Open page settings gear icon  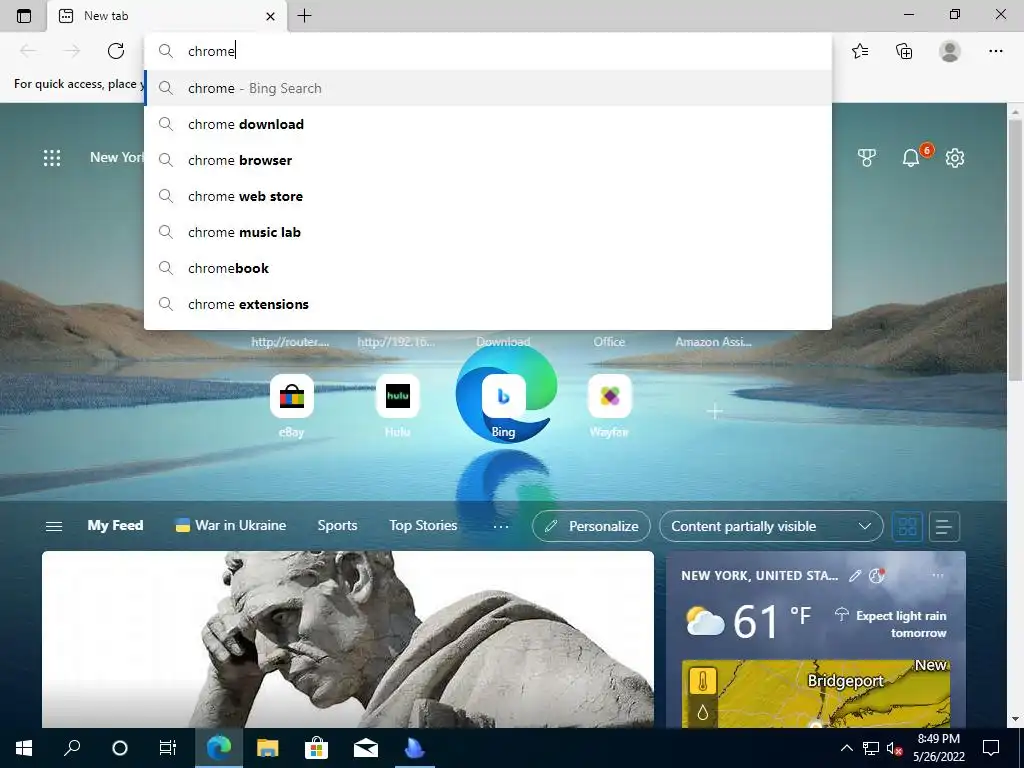click(x=955, y=157)
